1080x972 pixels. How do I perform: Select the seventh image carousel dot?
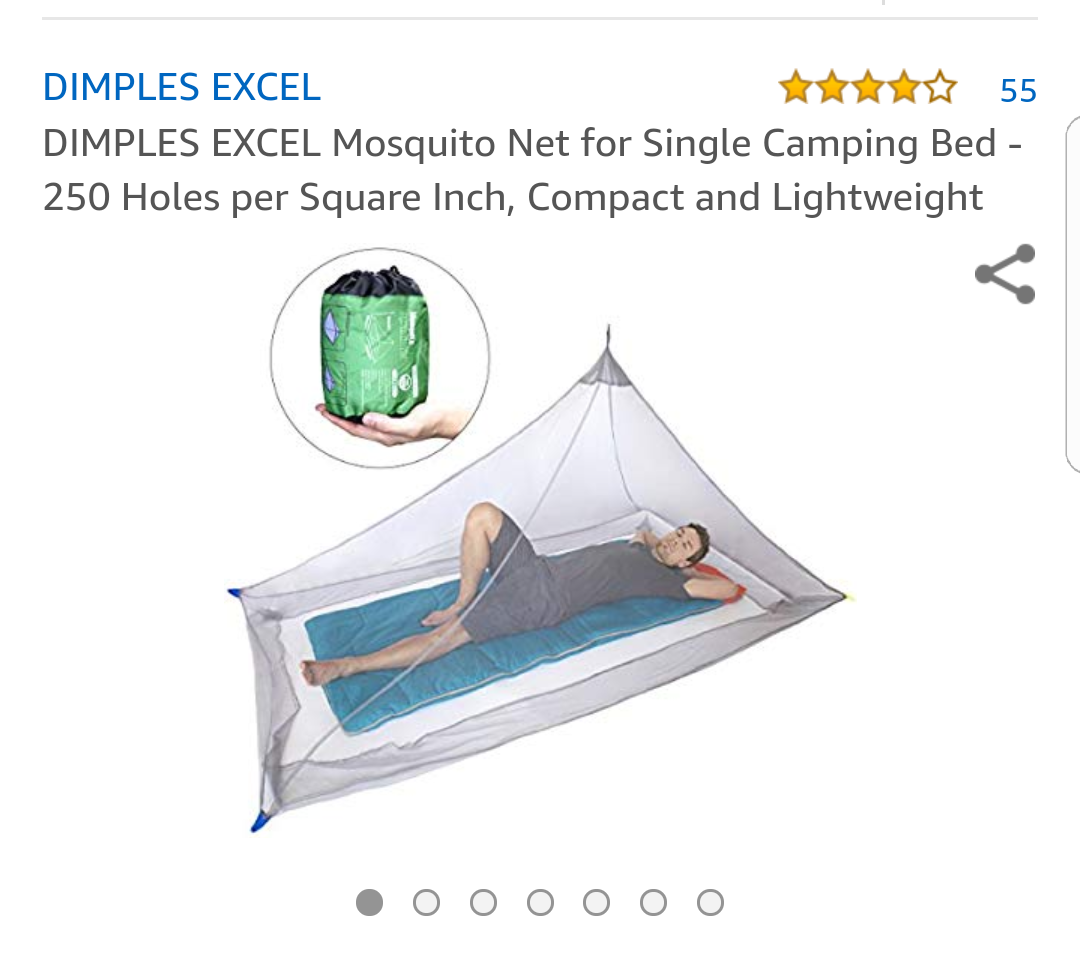pos(710,902)
